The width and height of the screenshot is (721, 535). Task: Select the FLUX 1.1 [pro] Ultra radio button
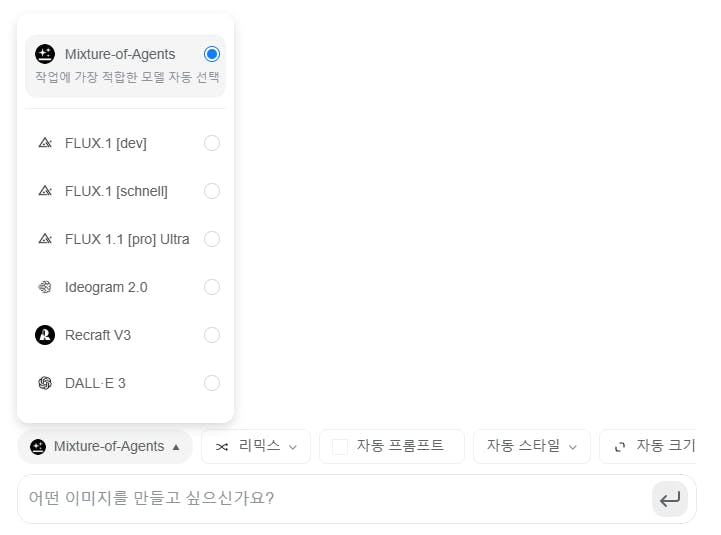(211, 239)
